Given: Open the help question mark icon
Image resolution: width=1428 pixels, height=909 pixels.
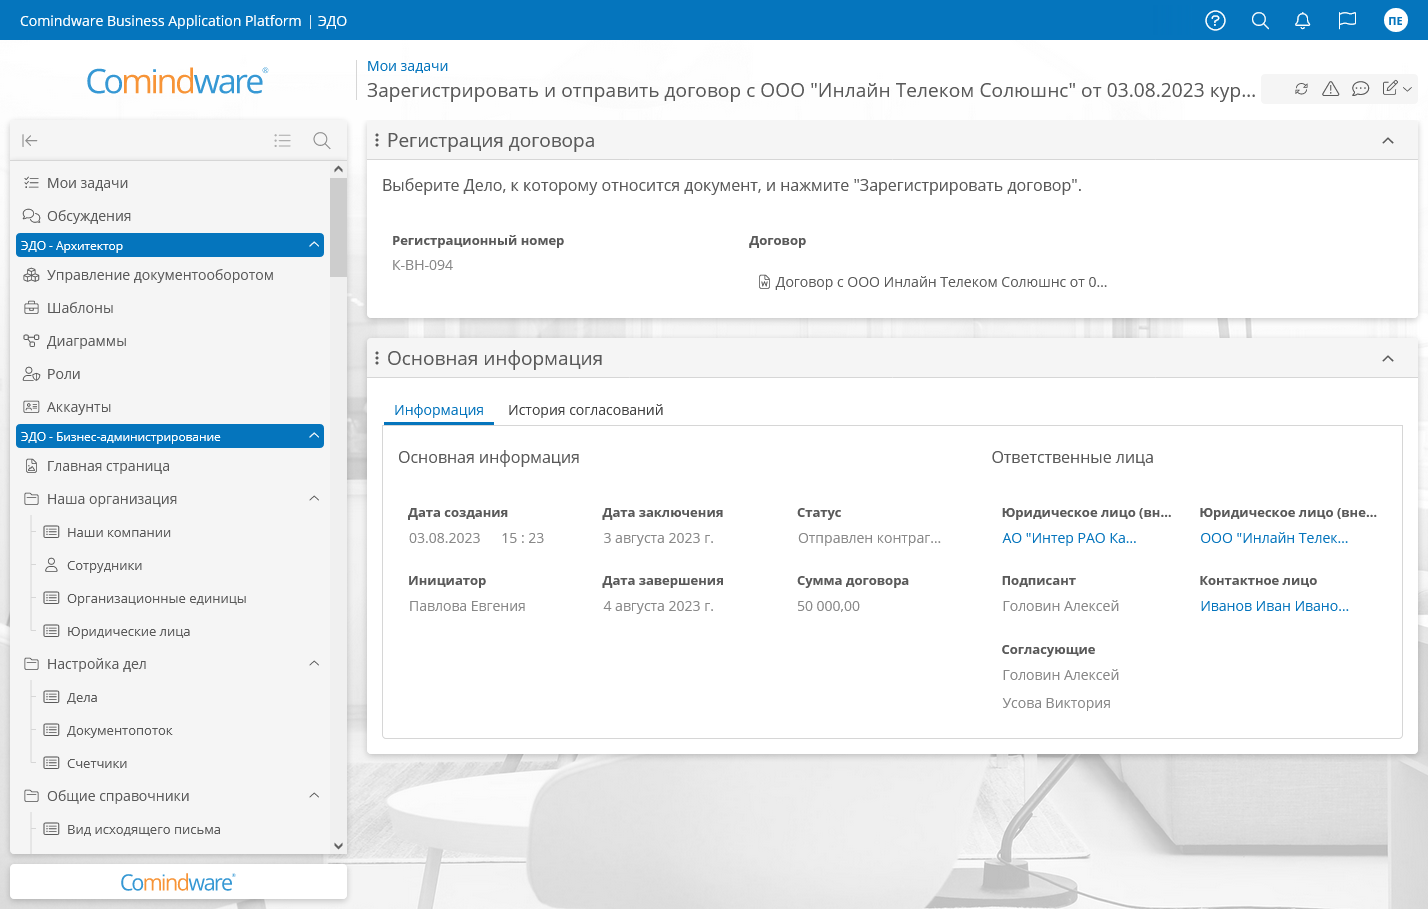Looking at the screenshot, I should click(1215, 20).
